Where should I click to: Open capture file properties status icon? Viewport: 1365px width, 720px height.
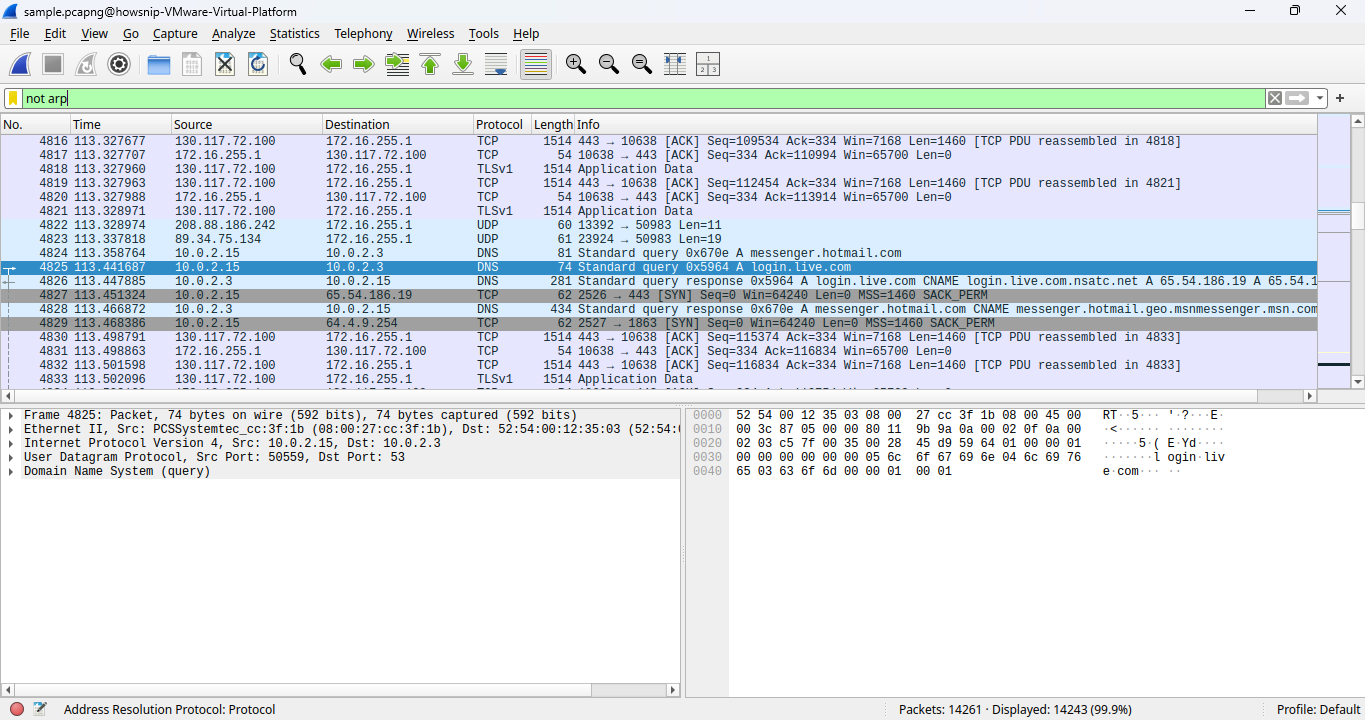click(40, 709)
